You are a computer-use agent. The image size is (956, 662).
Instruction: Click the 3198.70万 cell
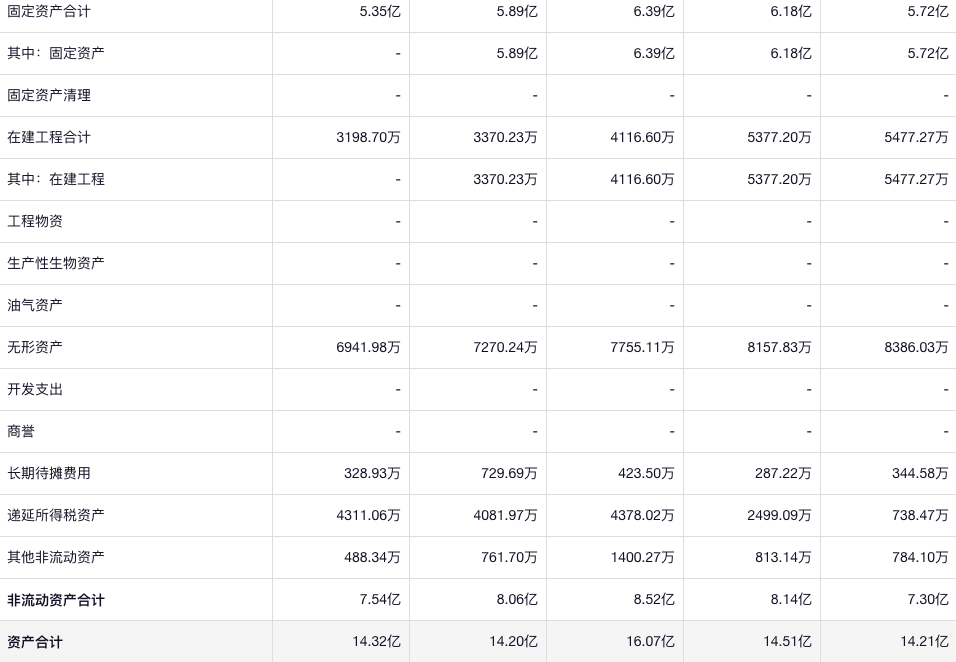pos(368,137)
